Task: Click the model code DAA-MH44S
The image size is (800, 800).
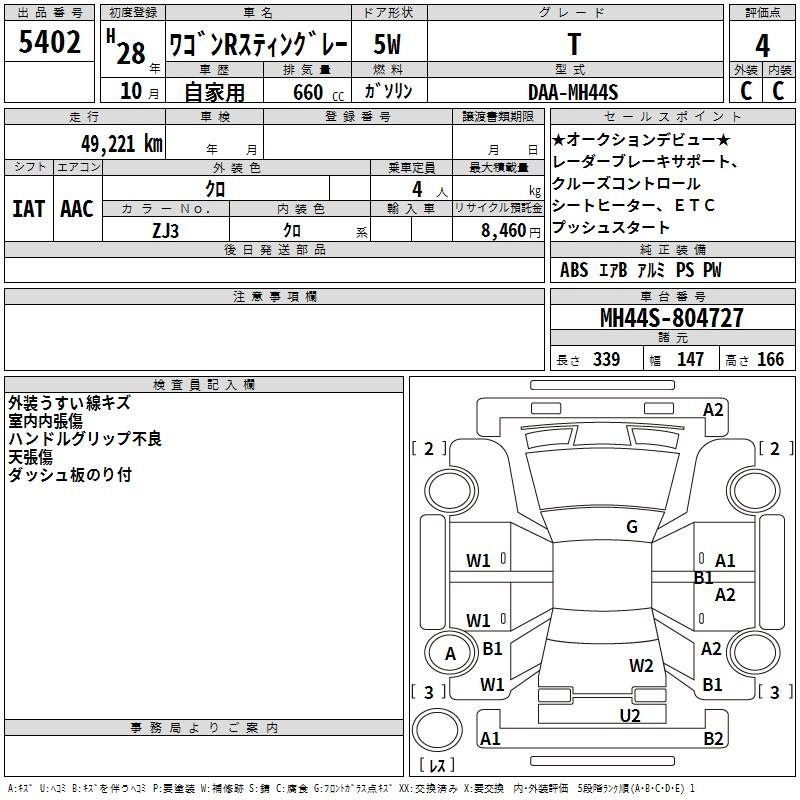Action: pyautogui.click(x=573, y=92)
